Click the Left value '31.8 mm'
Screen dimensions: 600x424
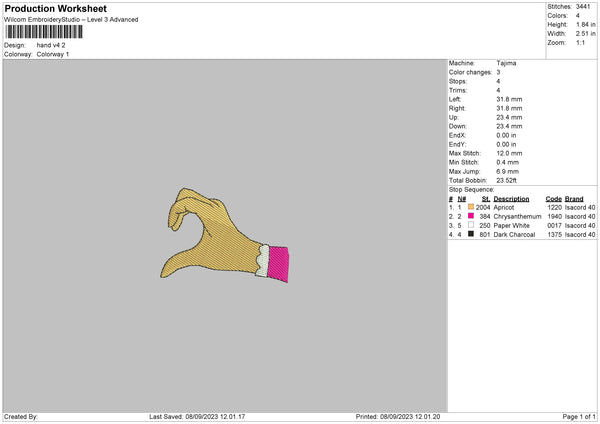[x=509, y=99]
